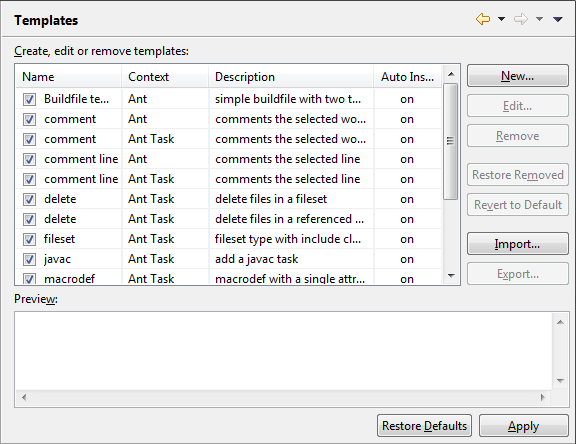
Task: Open the preference page view menu triangle
Action: coord(558,19)
